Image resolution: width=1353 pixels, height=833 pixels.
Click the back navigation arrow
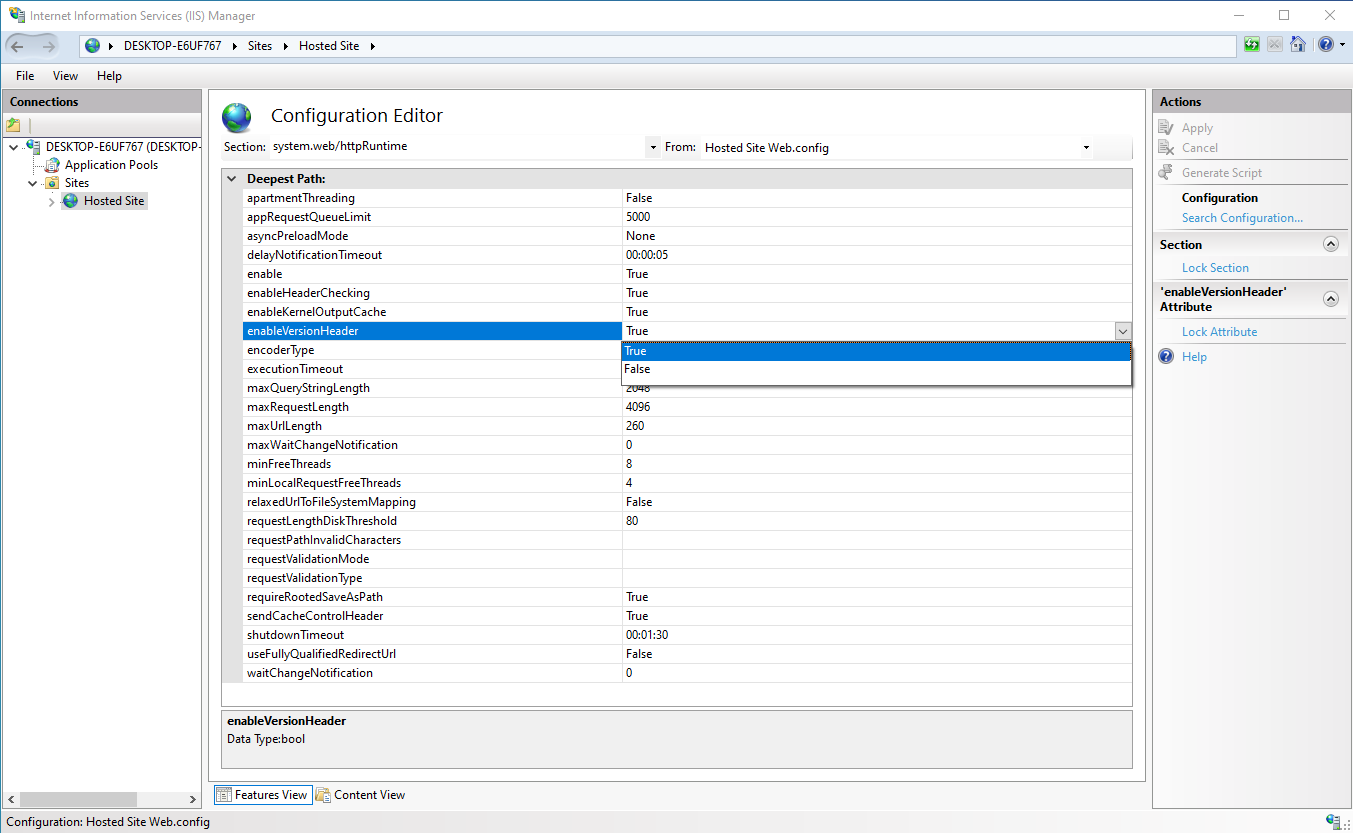click(18, 45)
